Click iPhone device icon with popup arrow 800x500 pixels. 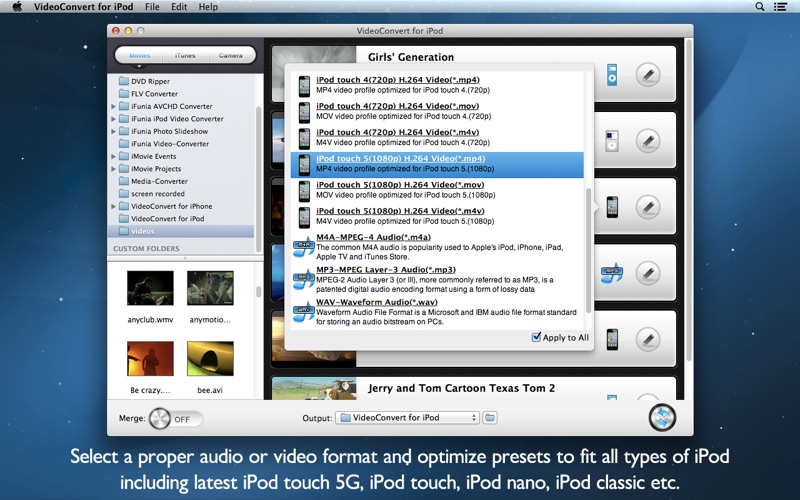pyautogui.click(x=612, y=207)
